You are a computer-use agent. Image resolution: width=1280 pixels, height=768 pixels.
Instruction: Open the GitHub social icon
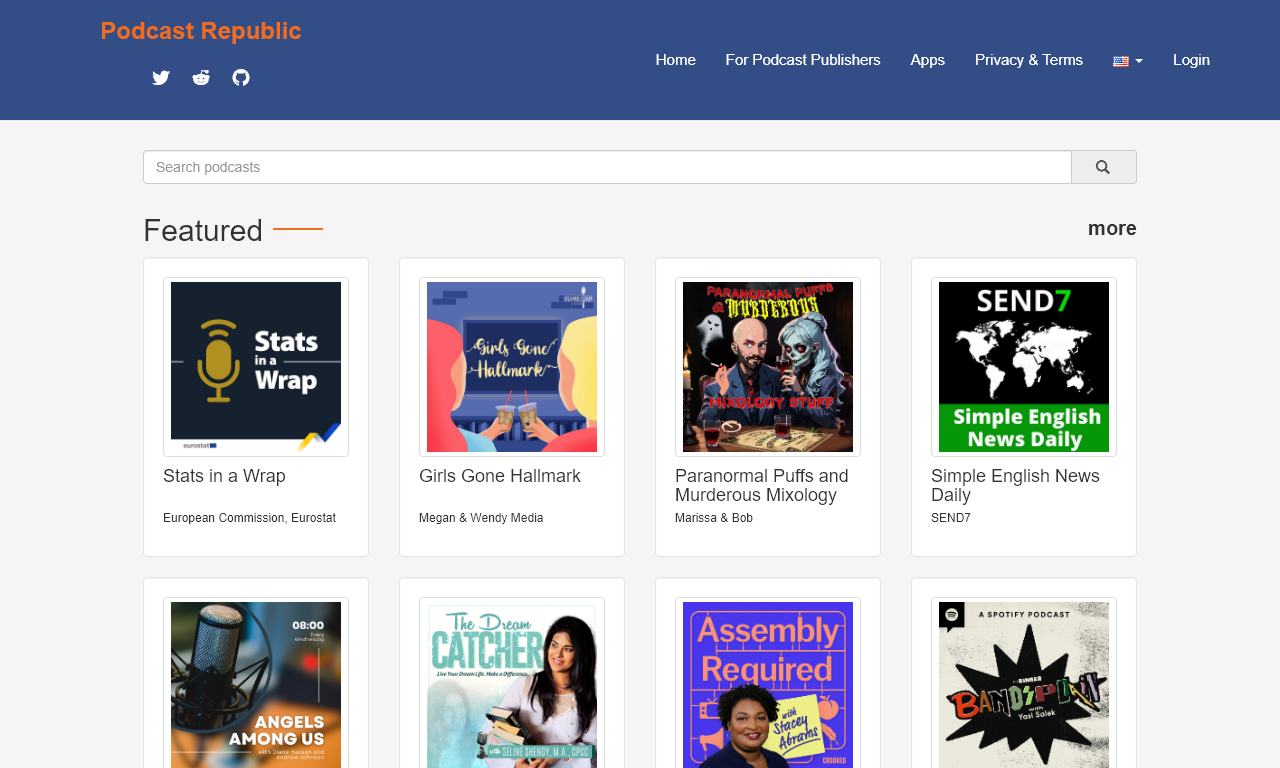tap(241, 78)
